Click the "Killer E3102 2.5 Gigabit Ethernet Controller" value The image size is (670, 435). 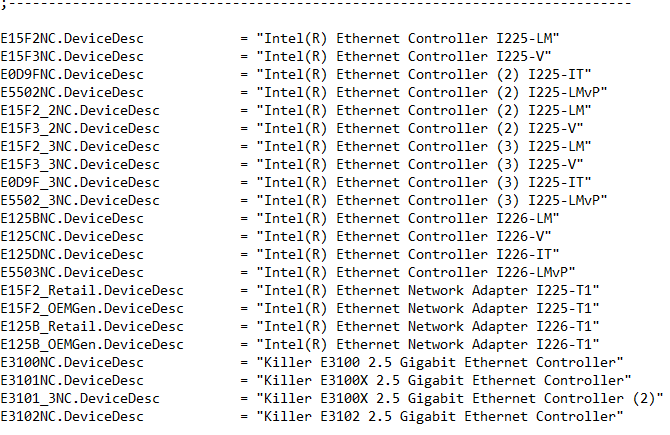pos(440,416)
